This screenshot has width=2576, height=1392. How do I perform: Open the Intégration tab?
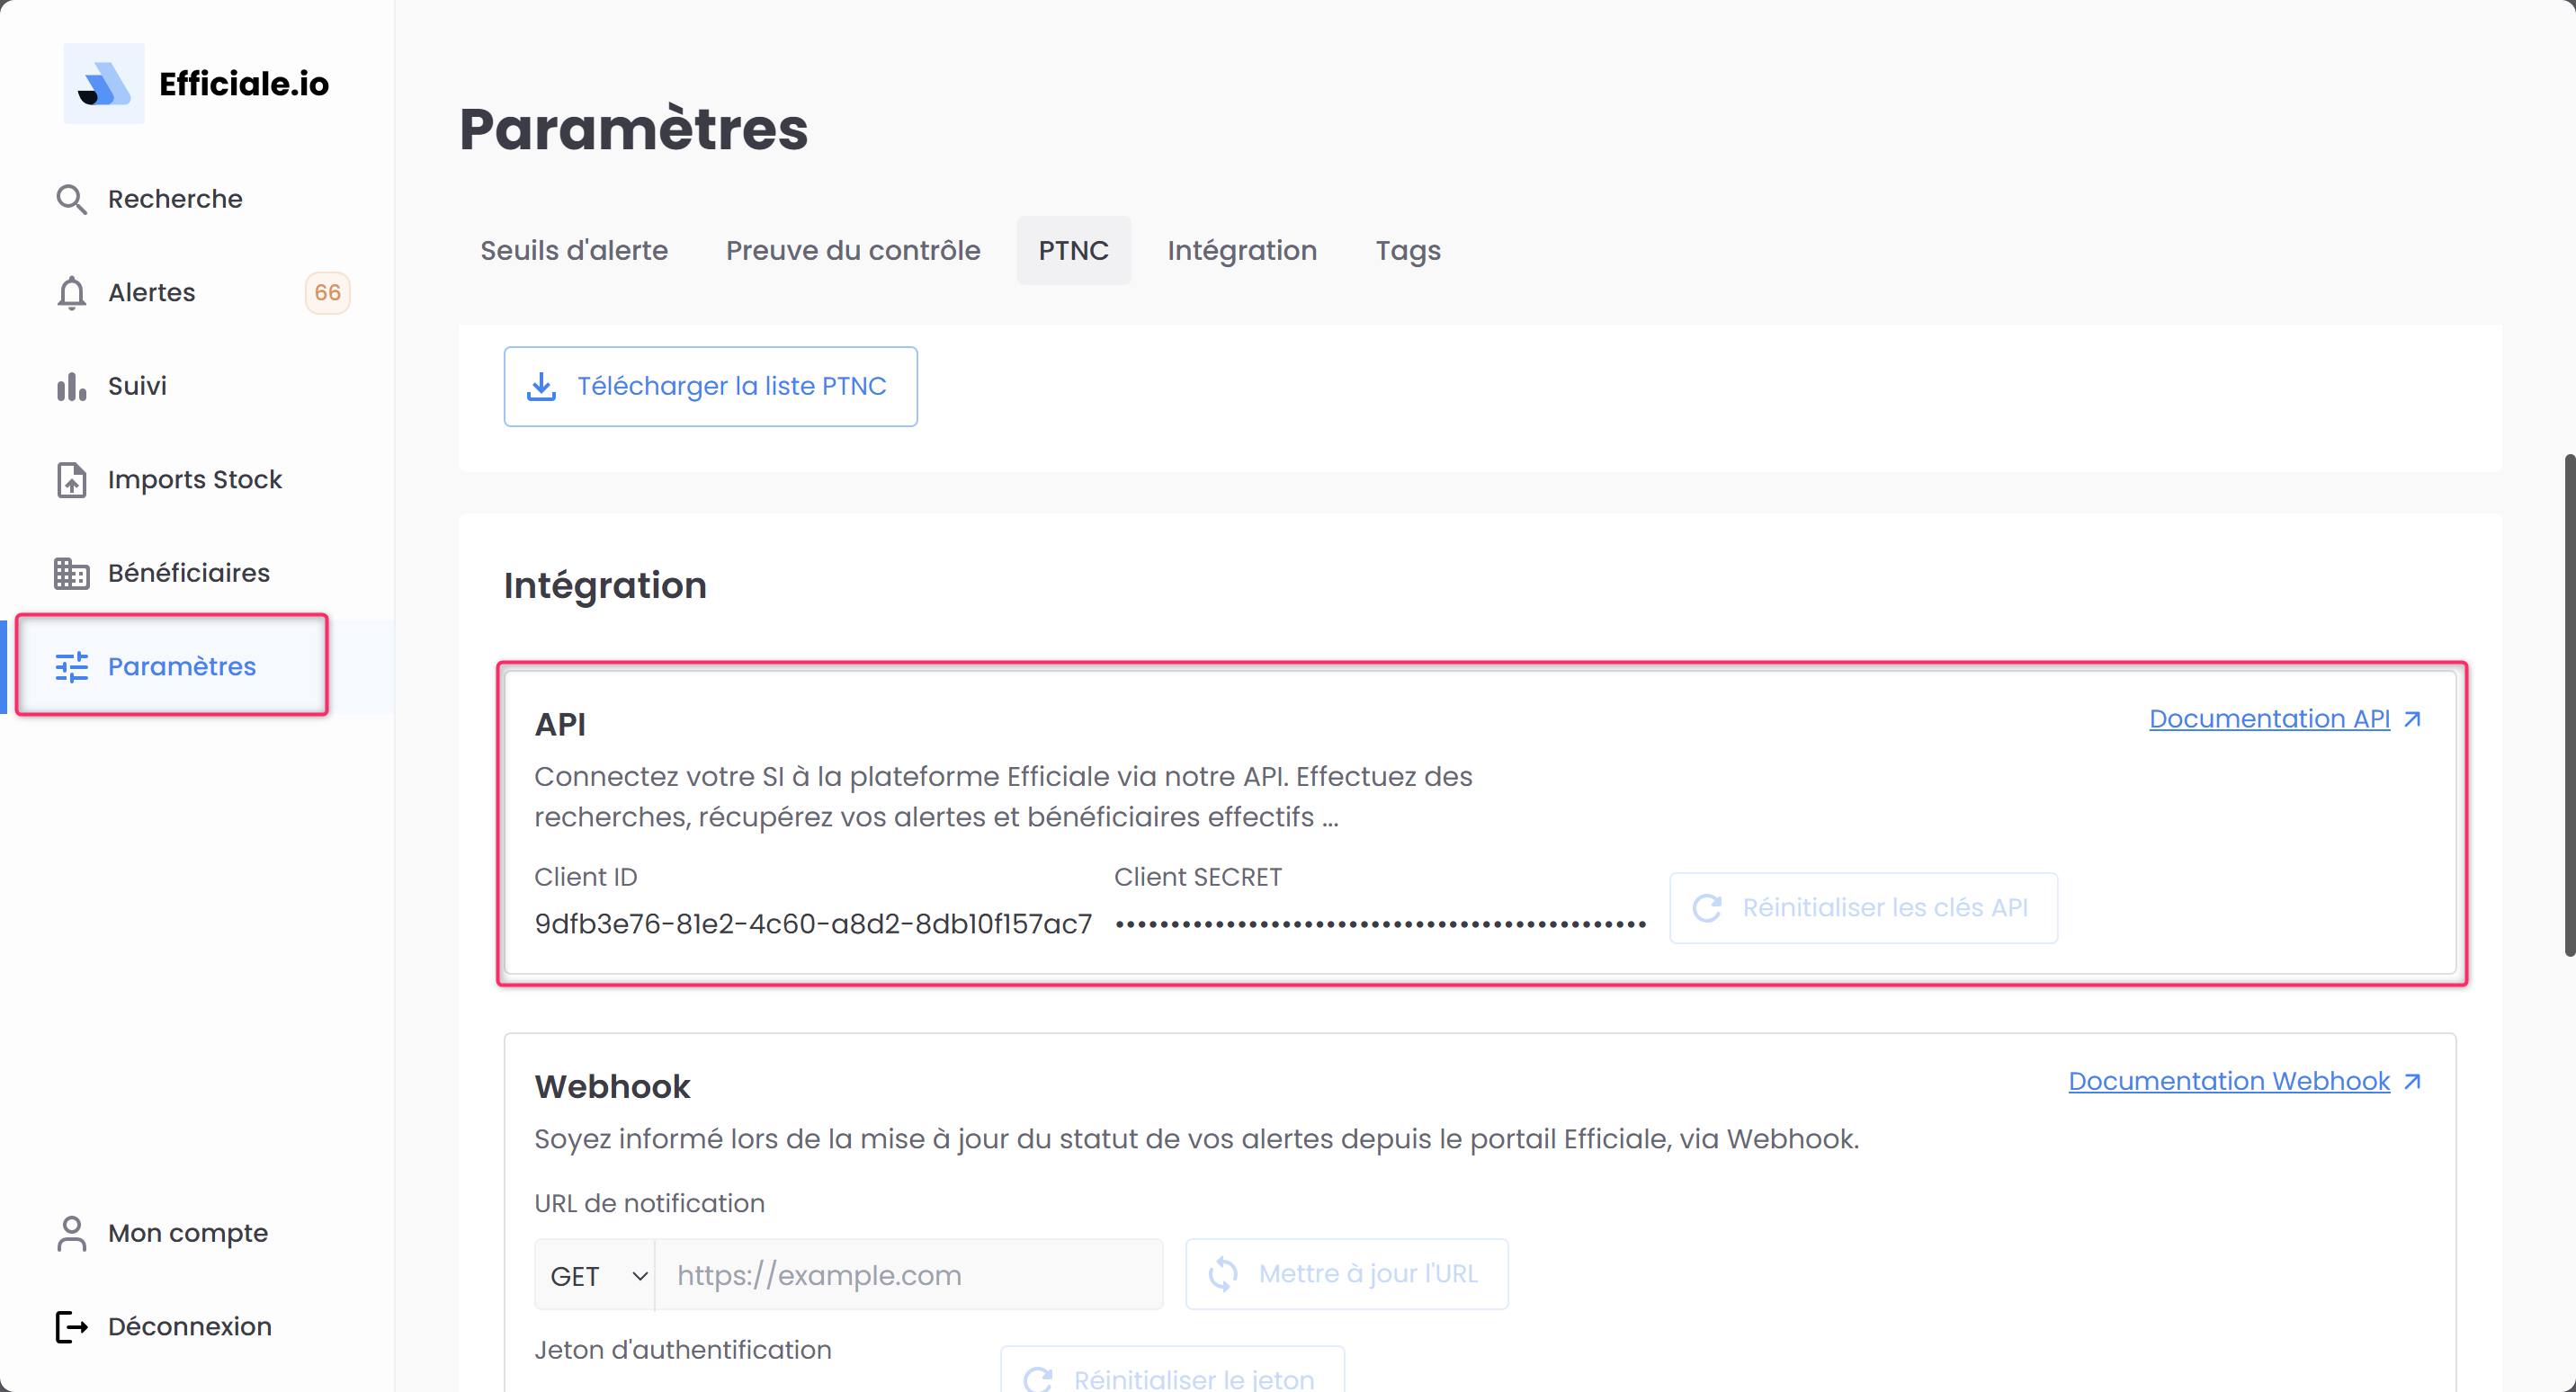click(1242, 250)
